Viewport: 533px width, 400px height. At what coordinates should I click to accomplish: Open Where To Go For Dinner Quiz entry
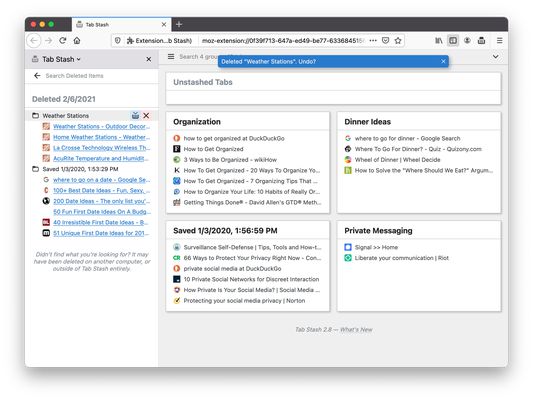[418, 149]
